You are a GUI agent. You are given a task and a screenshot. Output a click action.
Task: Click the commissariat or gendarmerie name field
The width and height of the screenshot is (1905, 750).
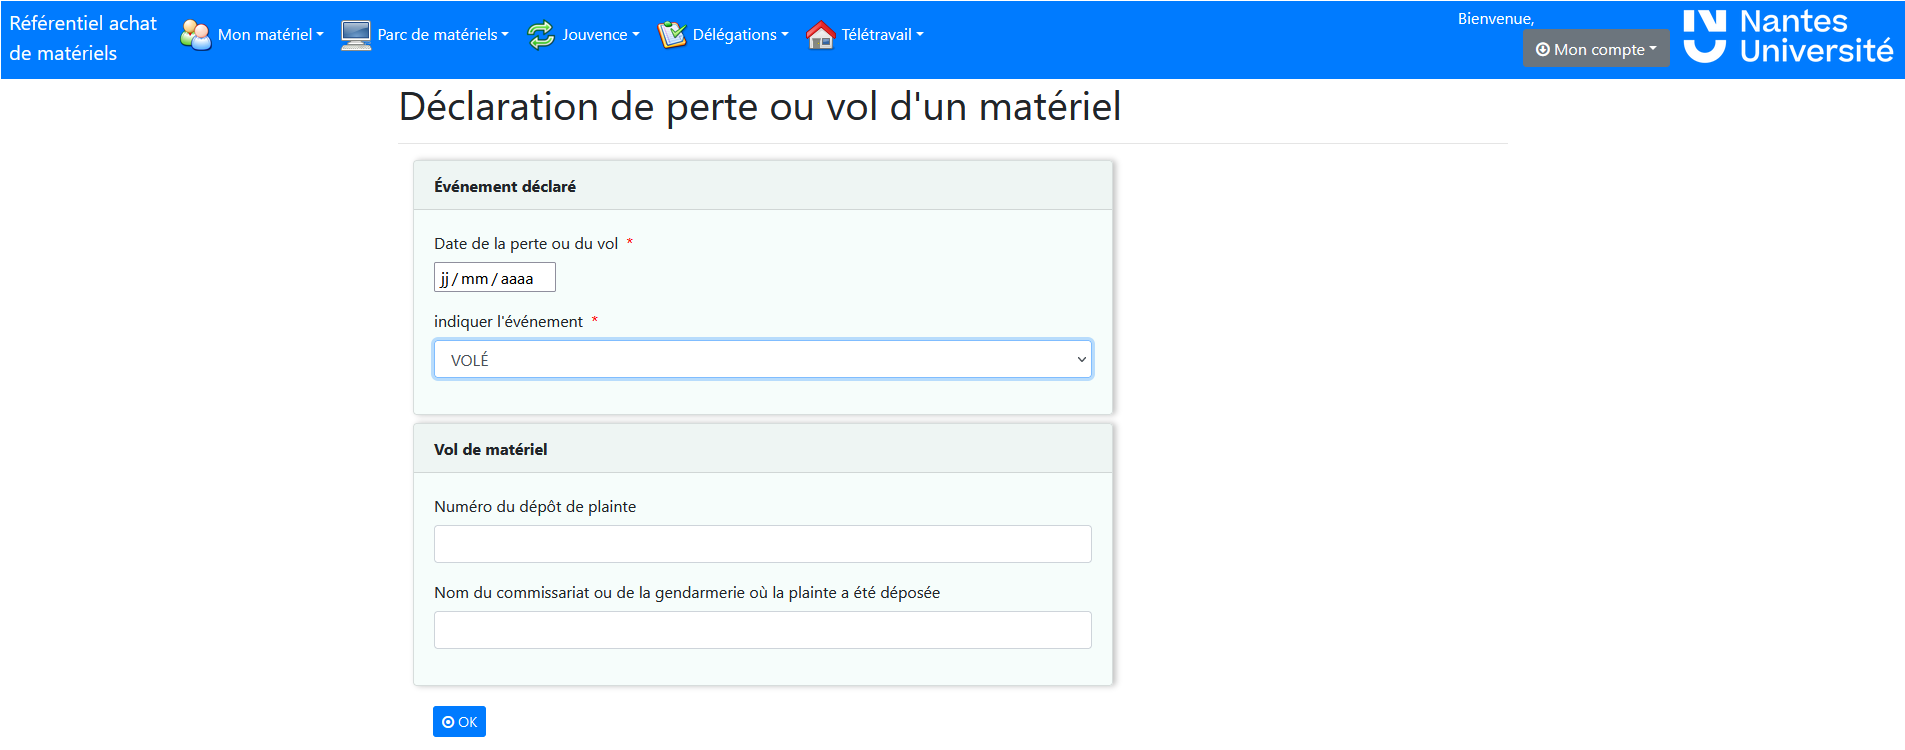[762, 630]
